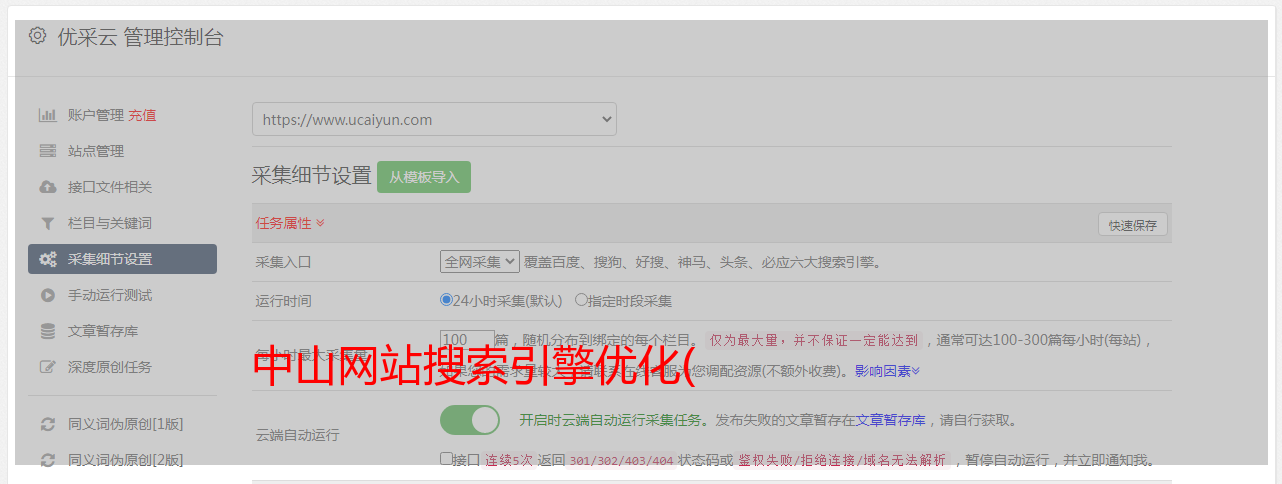Select the 指定时段采集 radio button
Viewport: 1282px width, 484px height.
[x=581, y=299]
